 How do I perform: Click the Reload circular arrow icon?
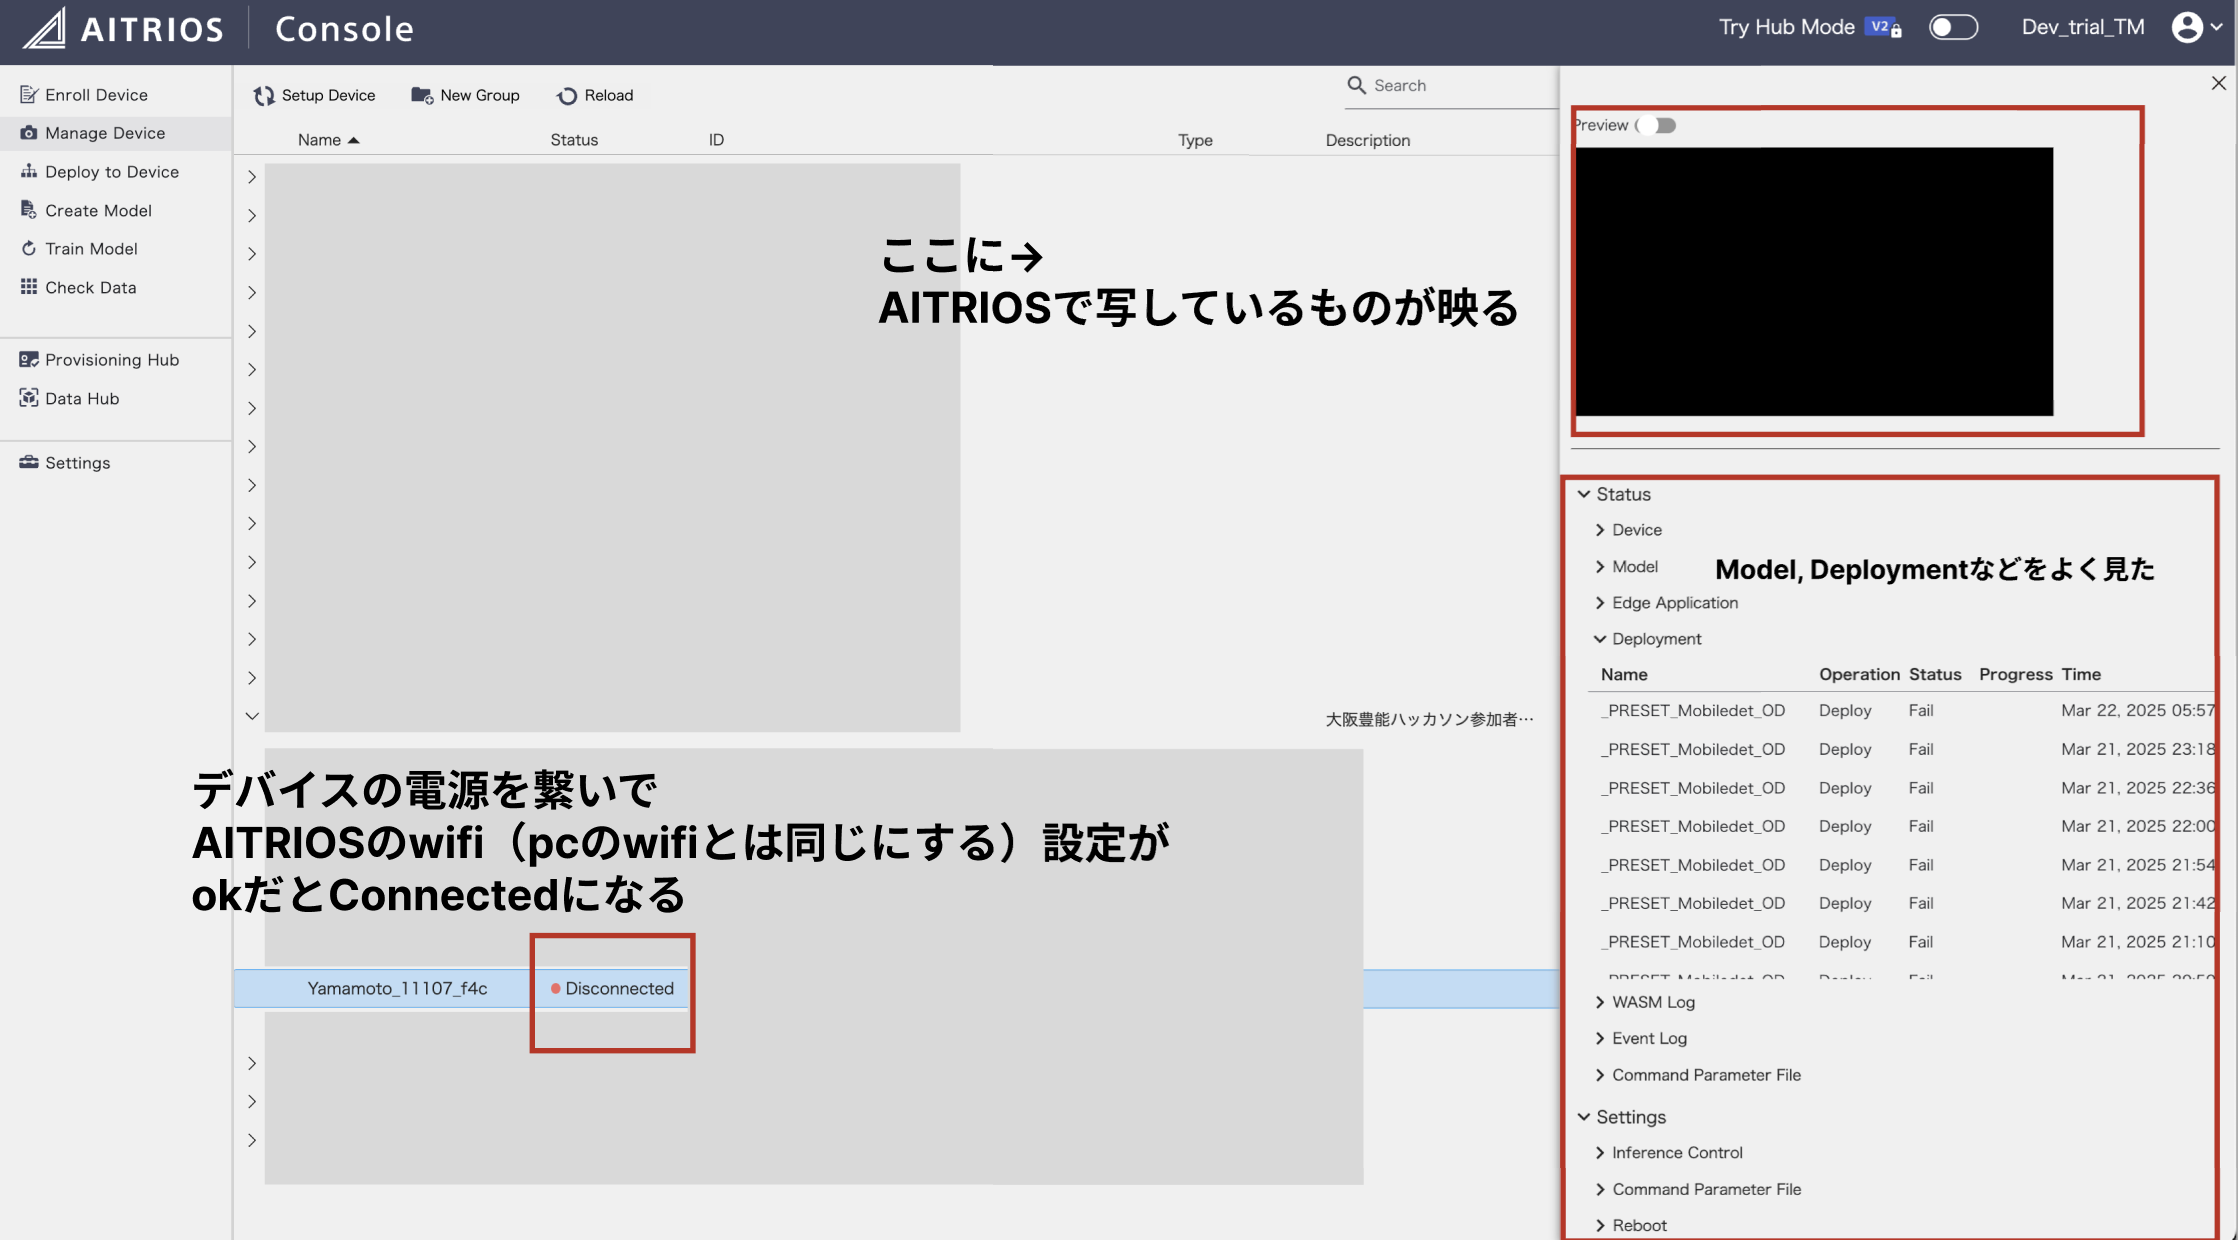click(x=567, y=96)
